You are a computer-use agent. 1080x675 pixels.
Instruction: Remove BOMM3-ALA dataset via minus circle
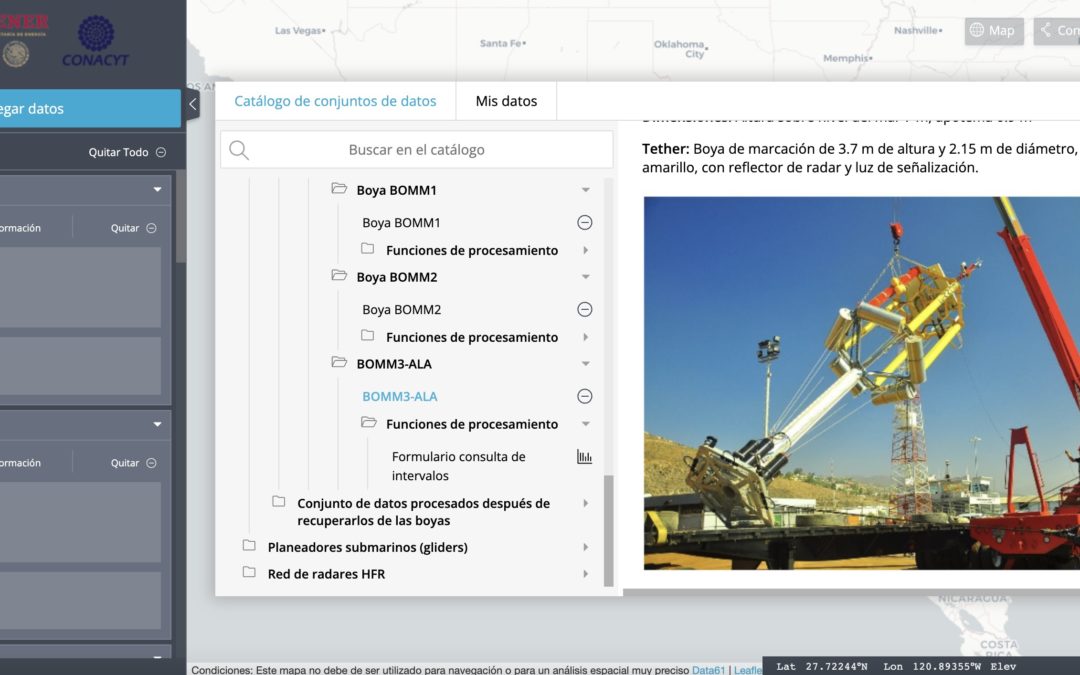click(584, 396)
